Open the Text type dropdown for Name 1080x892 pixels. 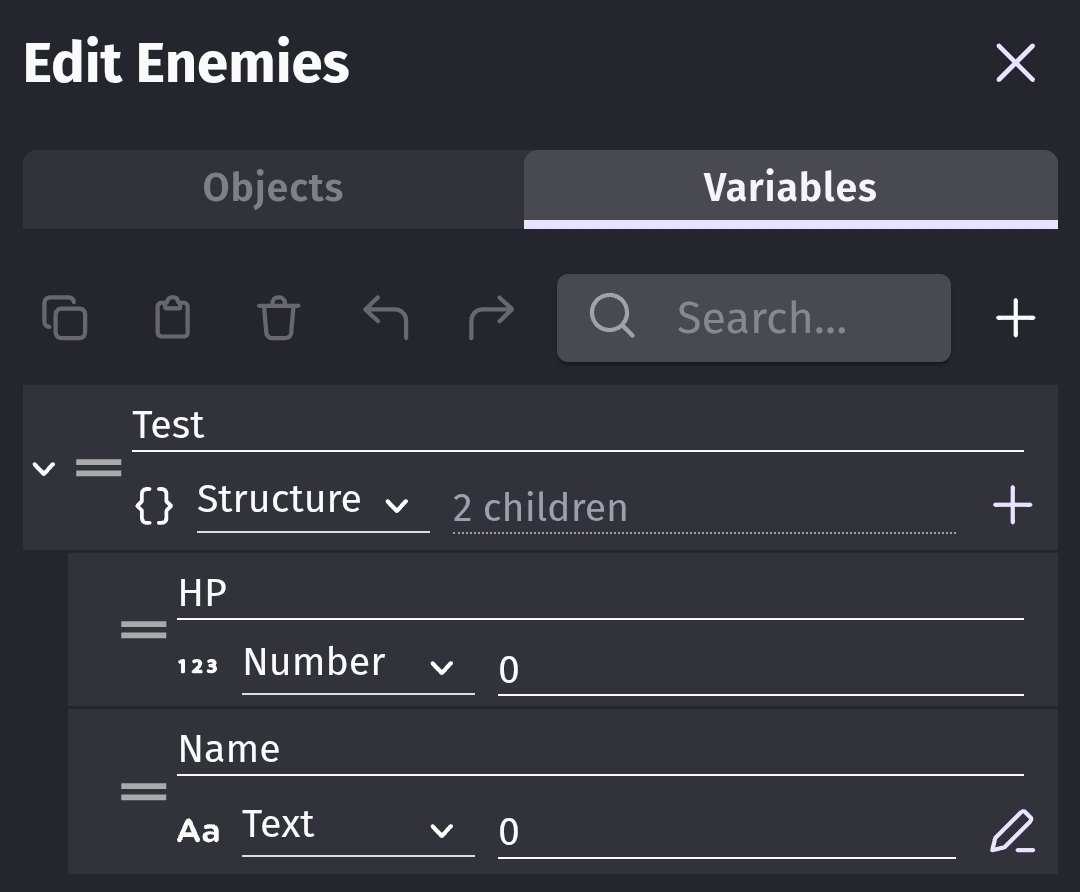click(357, 829)
